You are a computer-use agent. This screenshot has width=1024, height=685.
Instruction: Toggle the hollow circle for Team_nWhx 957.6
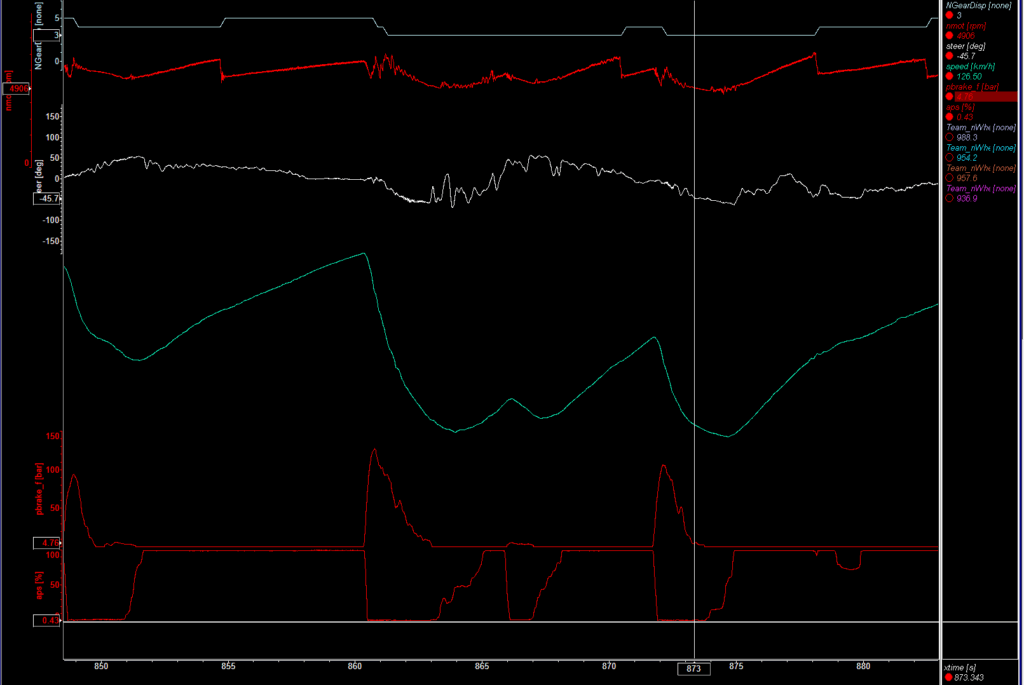(949, 178)
